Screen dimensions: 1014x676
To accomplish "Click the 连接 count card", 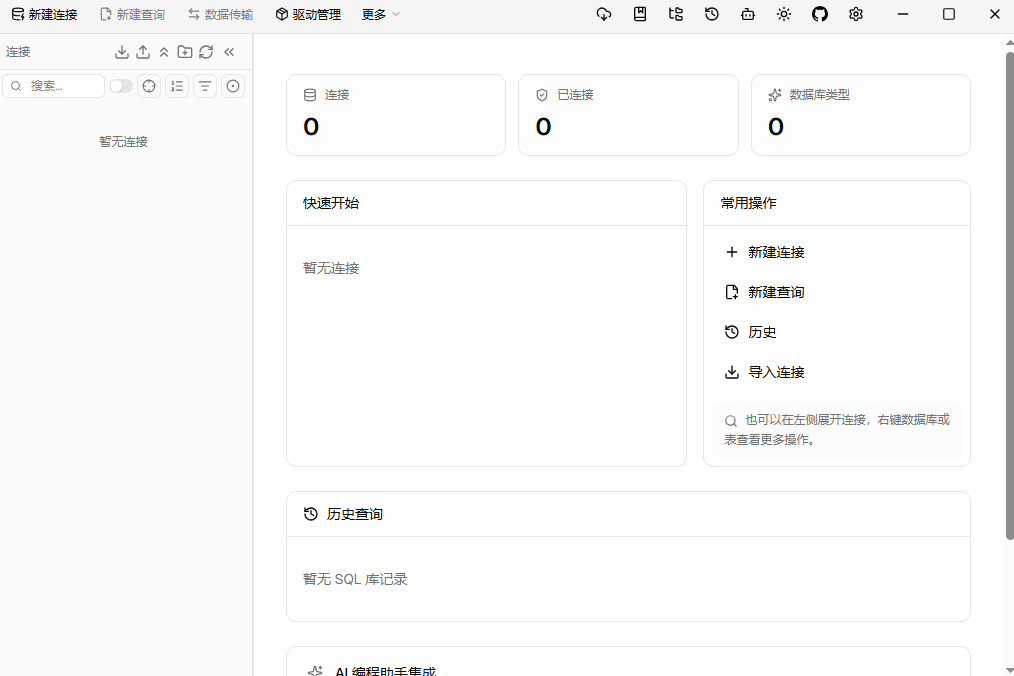I will tap(396, 115).
